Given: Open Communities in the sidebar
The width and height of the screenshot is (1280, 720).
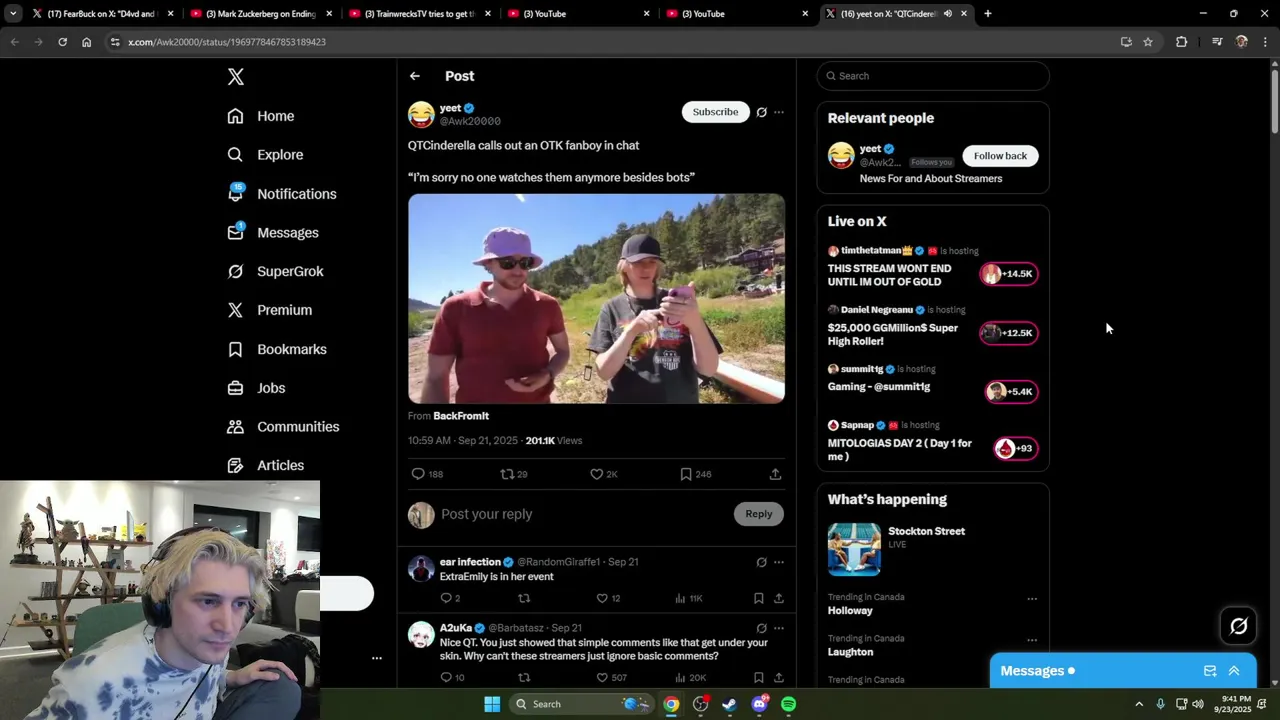Looking at the screenshot, I should click(x=283, y=427).
